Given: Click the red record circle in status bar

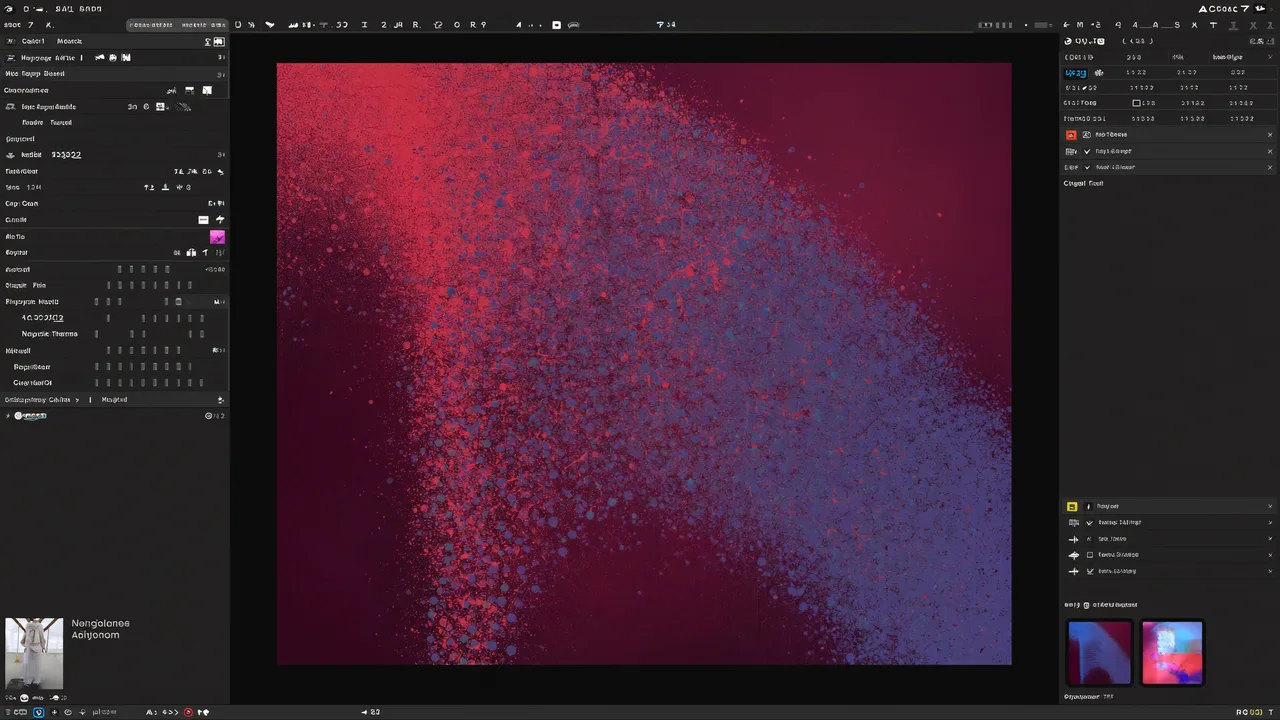Looking at the screenshot, I should [188, 712].
